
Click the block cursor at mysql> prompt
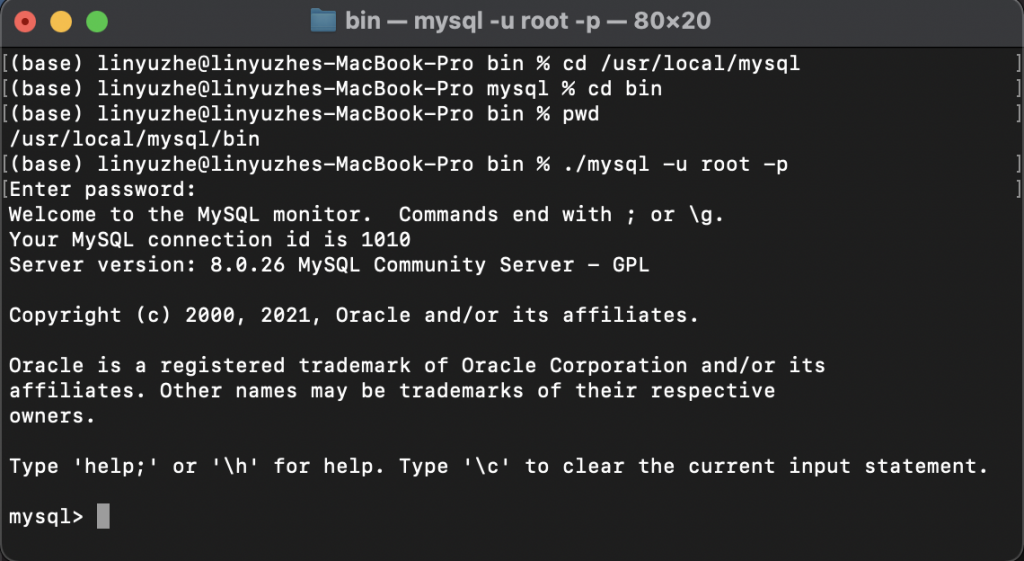point(103,517)
